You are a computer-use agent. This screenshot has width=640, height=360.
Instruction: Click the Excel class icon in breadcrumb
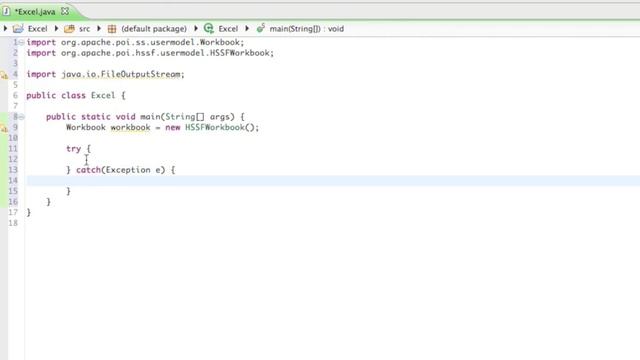pos(209,28)
